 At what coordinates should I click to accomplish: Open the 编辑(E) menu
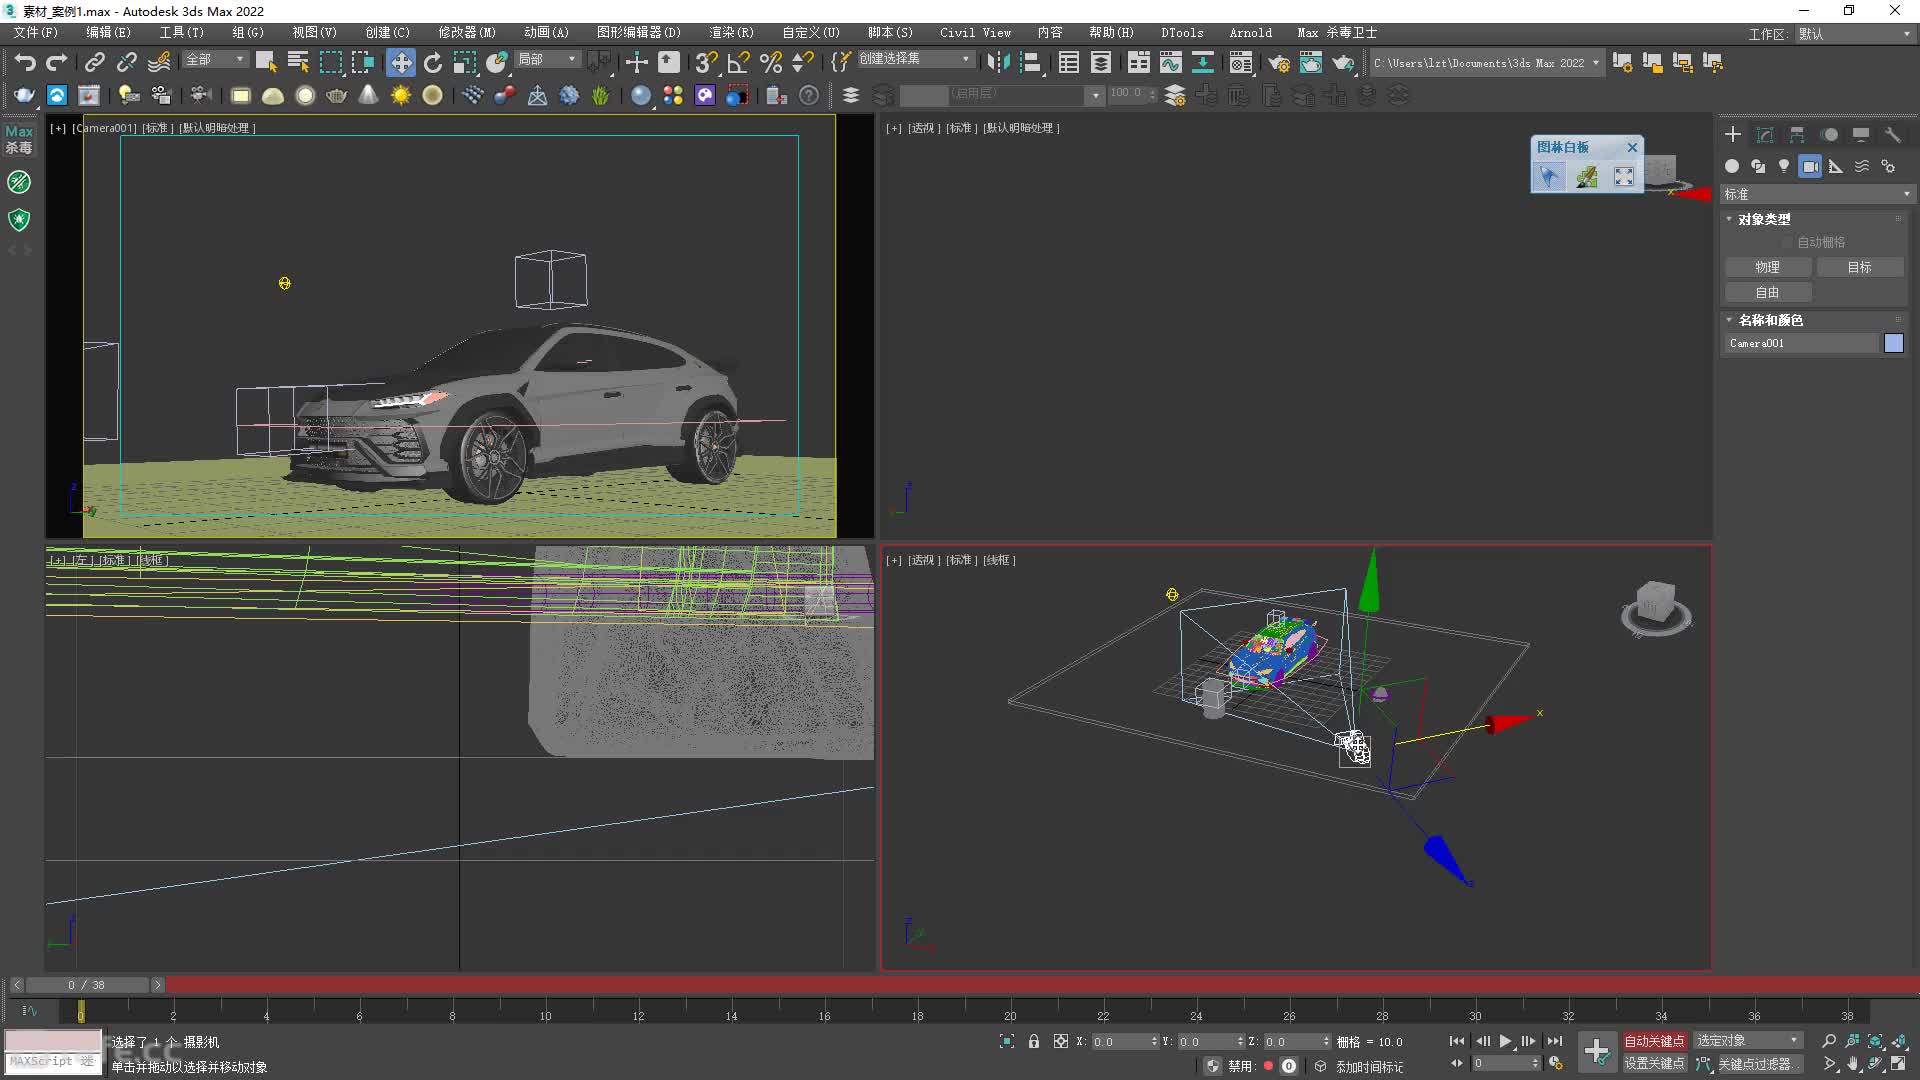point(108,33)
